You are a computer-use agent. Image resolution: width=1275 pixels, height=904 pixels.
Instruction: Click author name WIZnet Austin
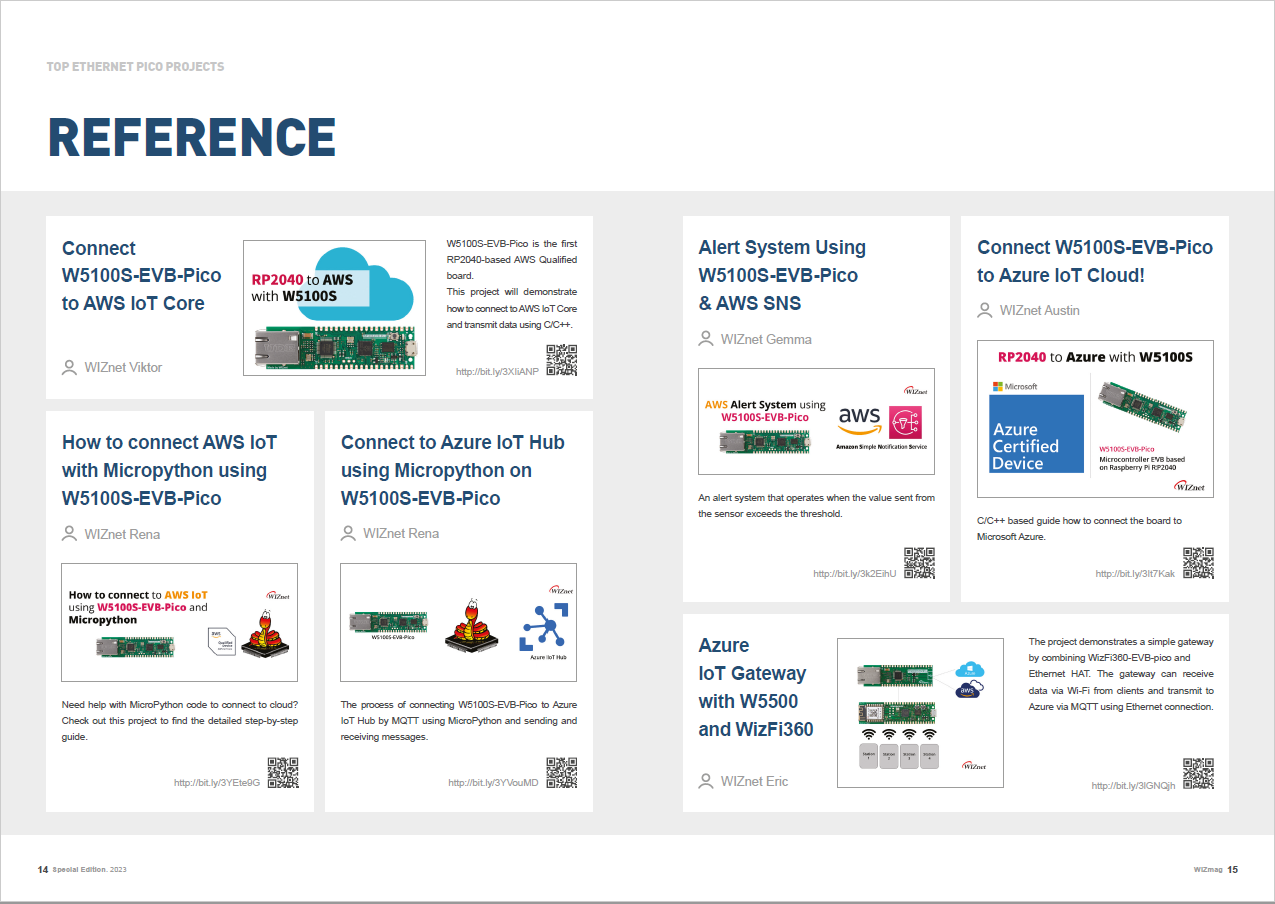coord(1040,310)
